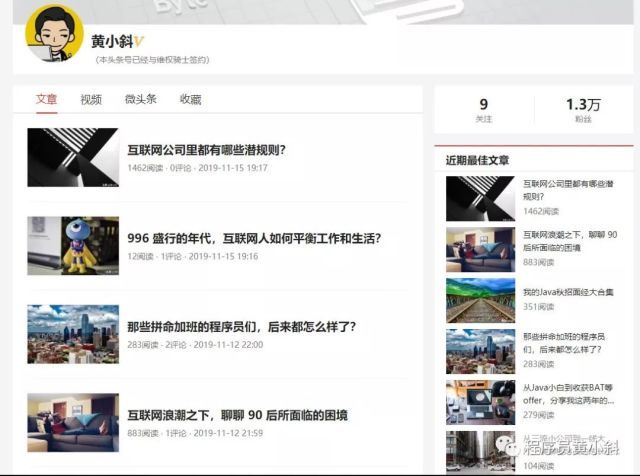Click the profile name 黄小斜
640x476 pixels.
pos(112,41)
